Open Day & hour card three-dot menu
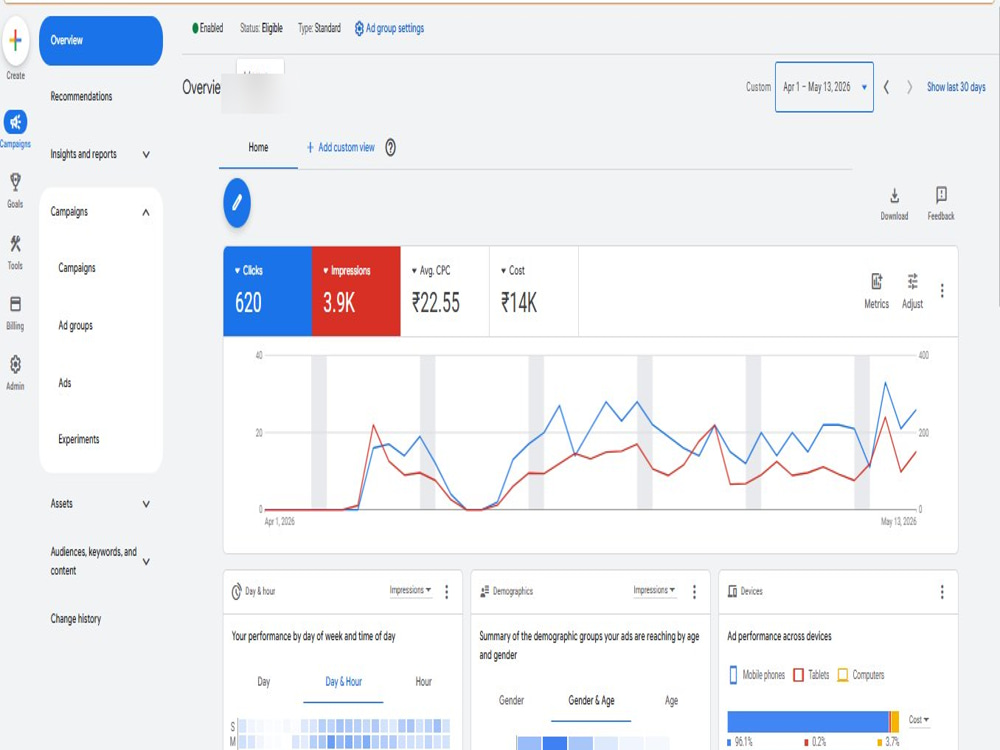The width and height of the screenshot is (1000, 750). pyautogui.click(x=446, y=592)
